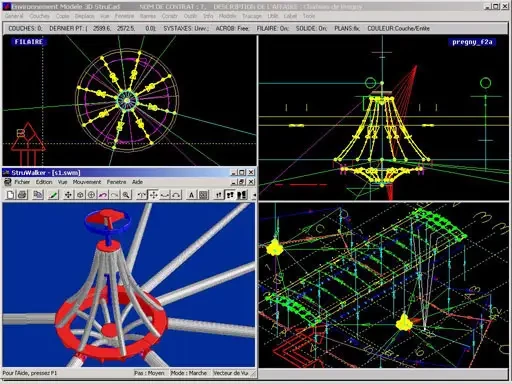
Task: Click the pink undo arrow icon
Action: tap(103, 195)
